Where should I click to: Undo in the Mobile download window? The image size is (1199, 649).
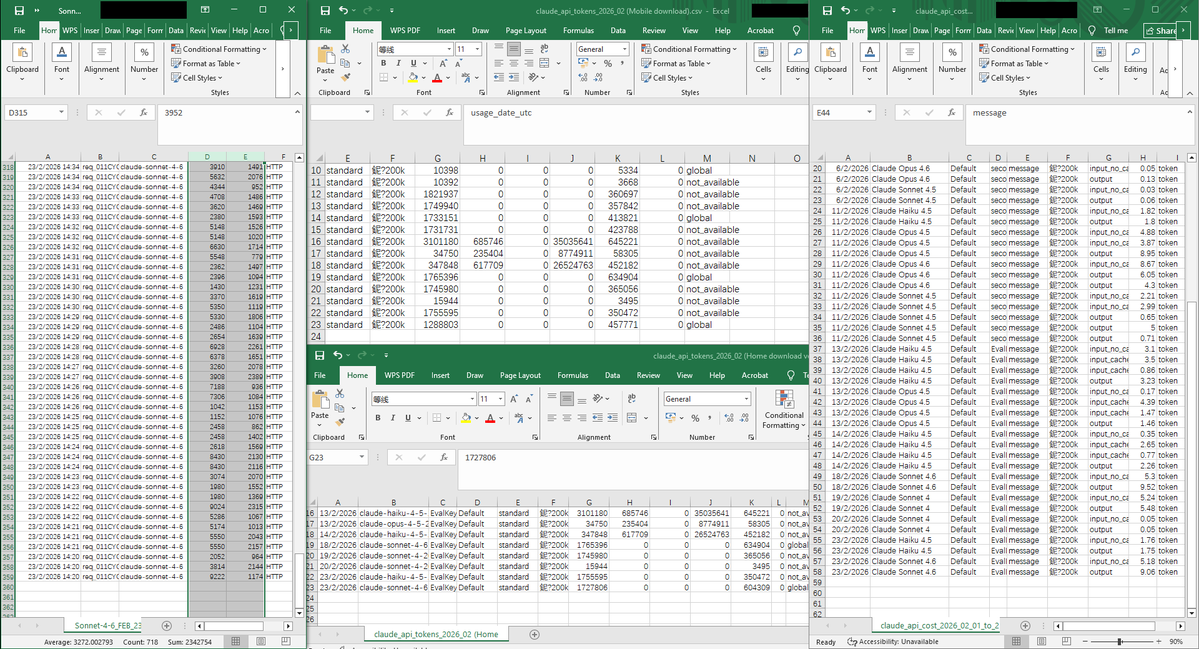tap(343, 11)
